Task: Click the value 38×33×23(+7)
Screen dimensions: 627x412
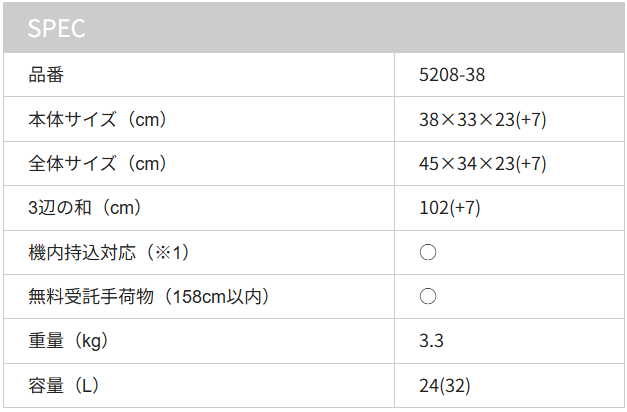Action: [x=483, y=119]
